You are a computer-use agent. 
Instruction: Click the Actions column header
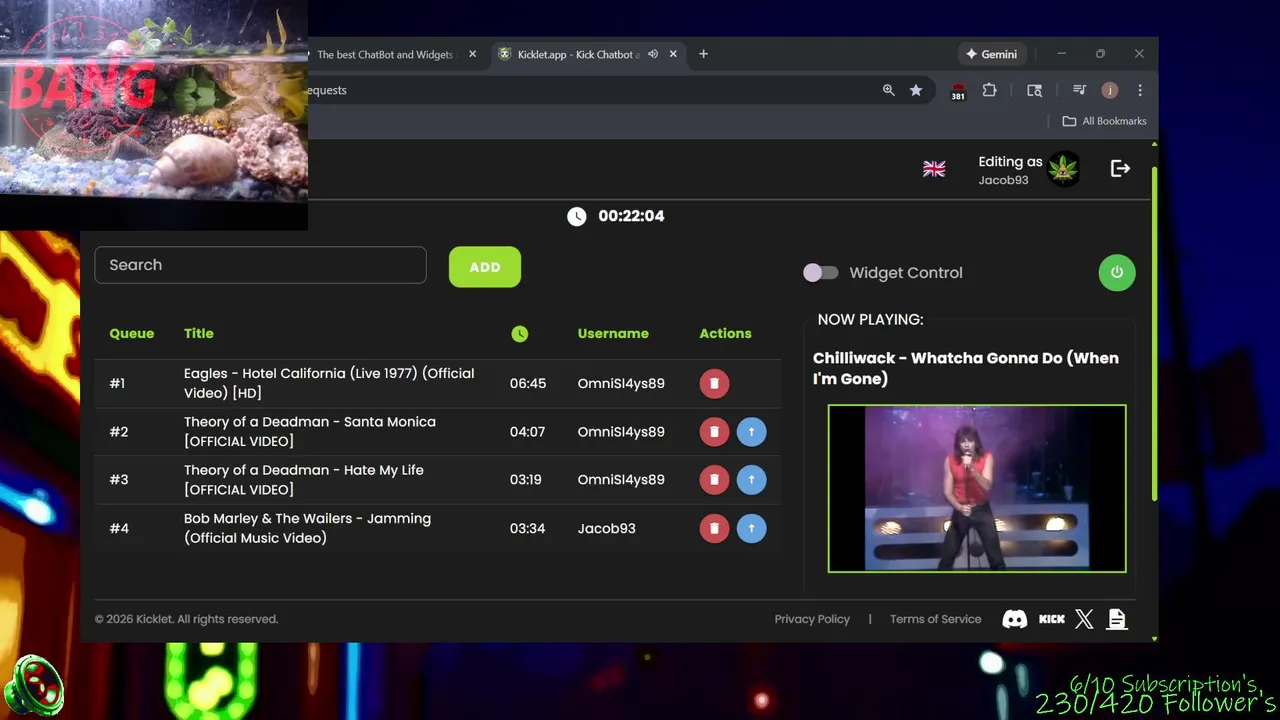tap(725, 334)
